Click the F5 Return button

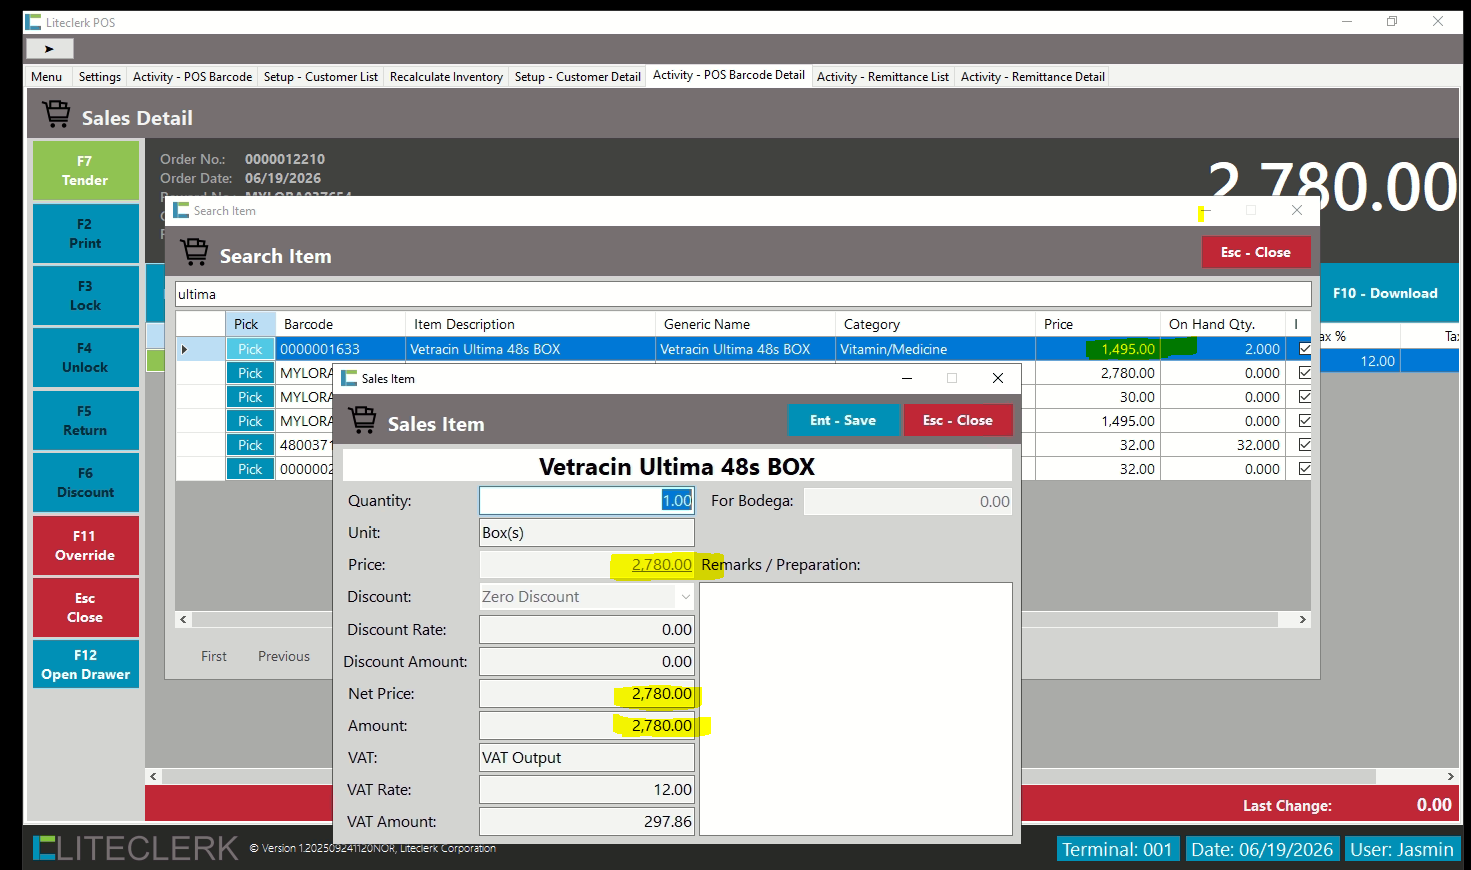86,421
